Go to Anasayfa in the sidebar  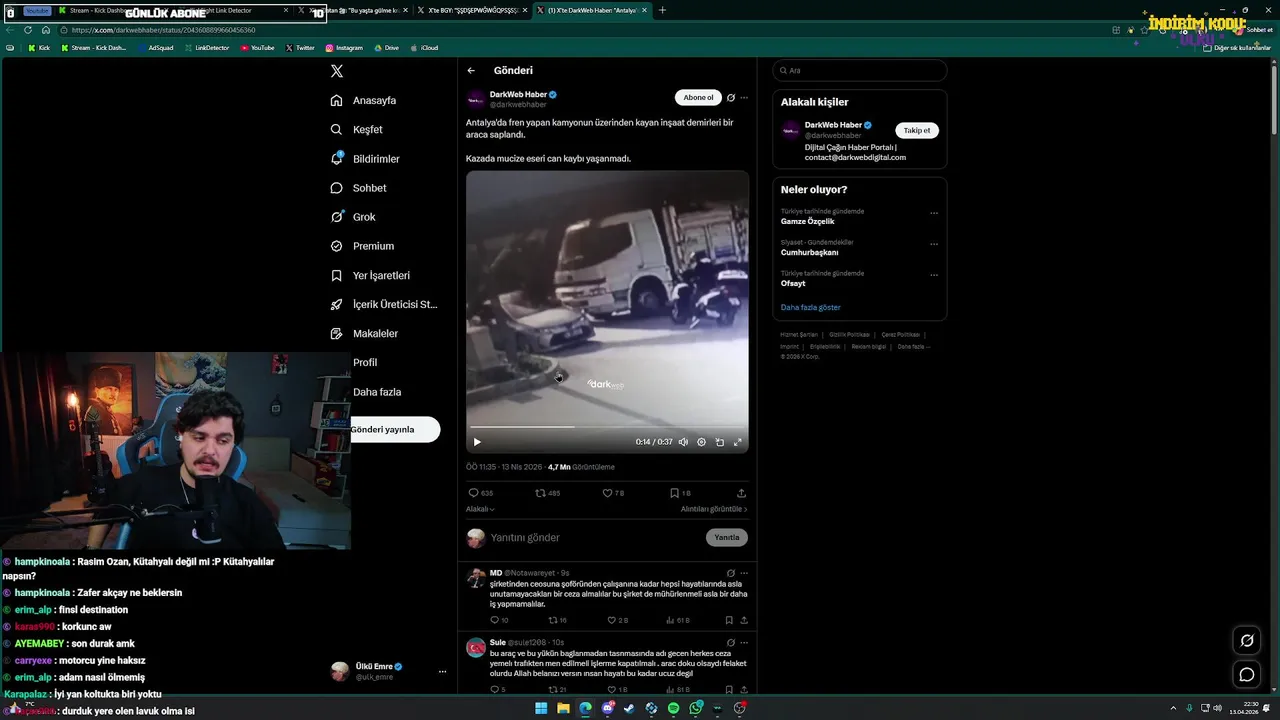(x=364, y=100)
